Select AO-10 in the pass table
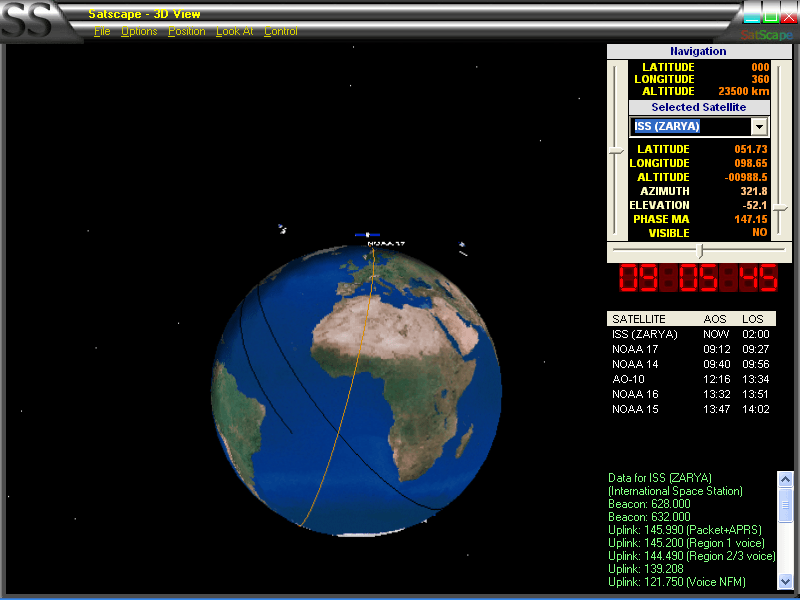800x600 pixels. 629,379
